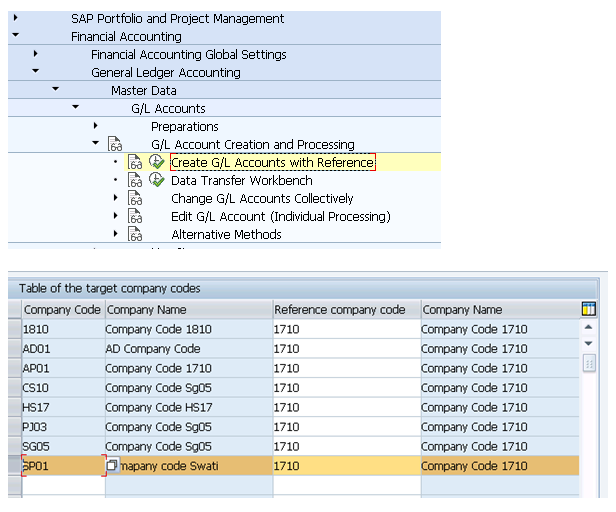This screenshot has height=512, width=616.
Task: Open IMG documentation icon for Create G/L Accounts with Reference
Action: (x=135, y=162)
